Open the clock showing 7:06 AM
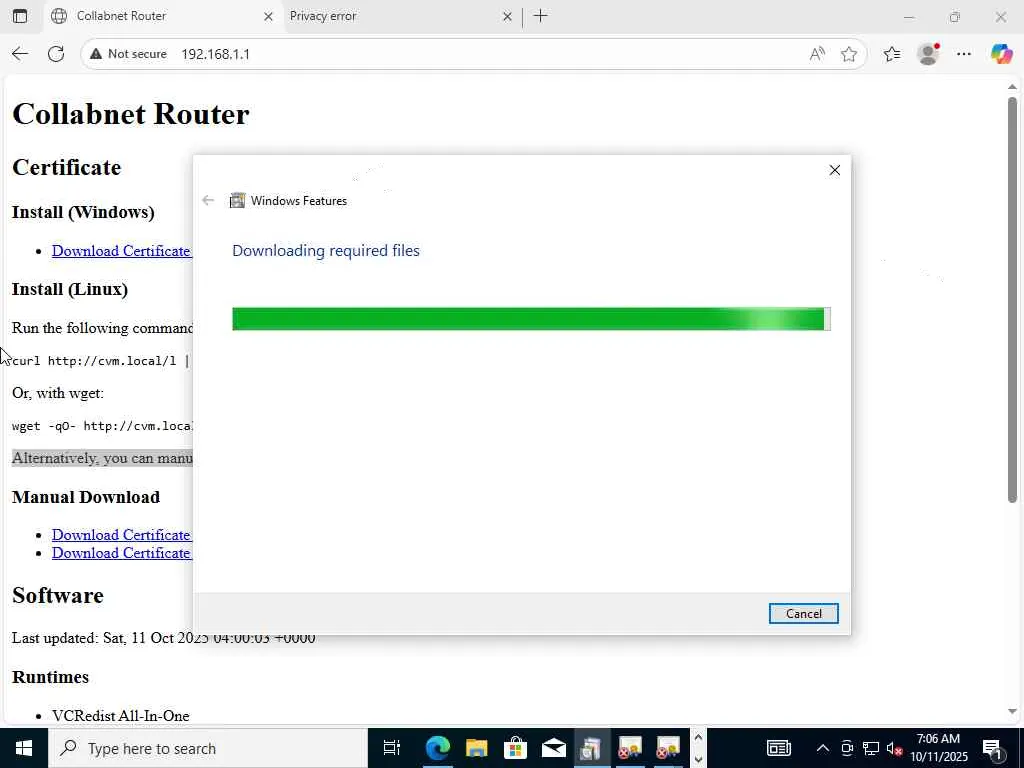The image size is (1024, 768). 938,748
